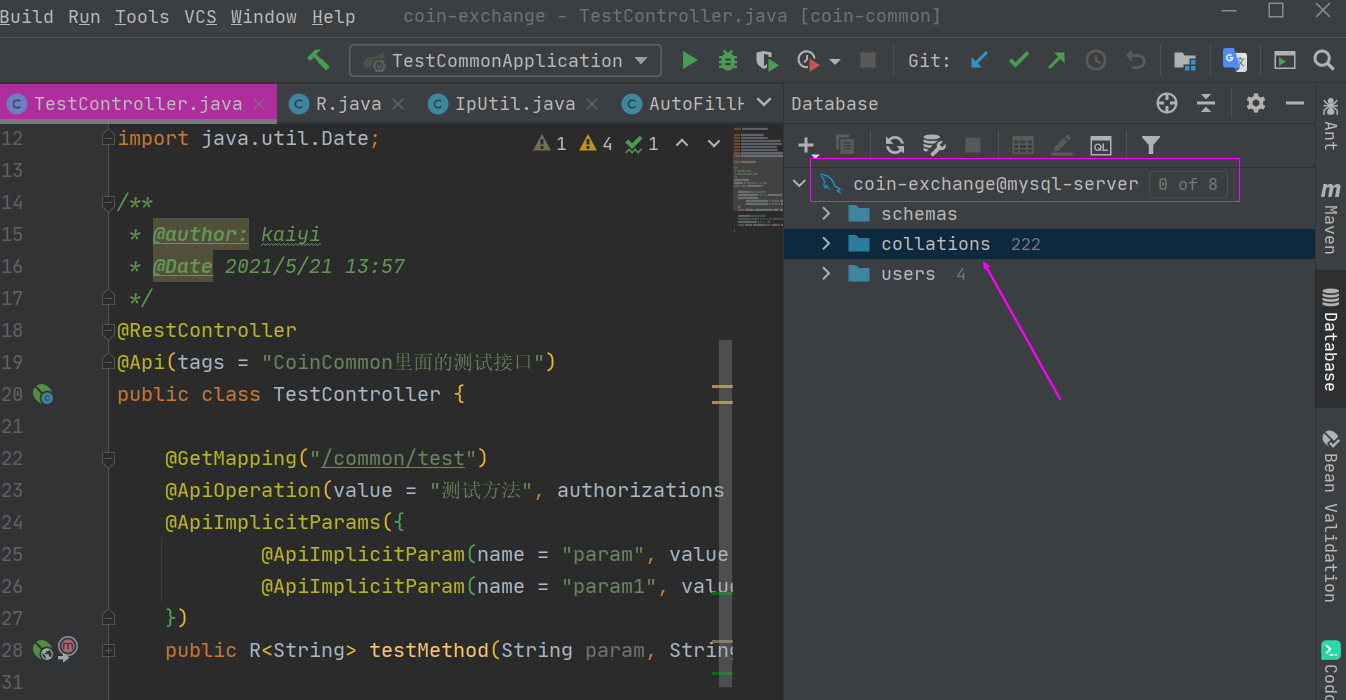Click Git commit checkmark icon
The image size is (1346, 700).
tap(1018, 61)
